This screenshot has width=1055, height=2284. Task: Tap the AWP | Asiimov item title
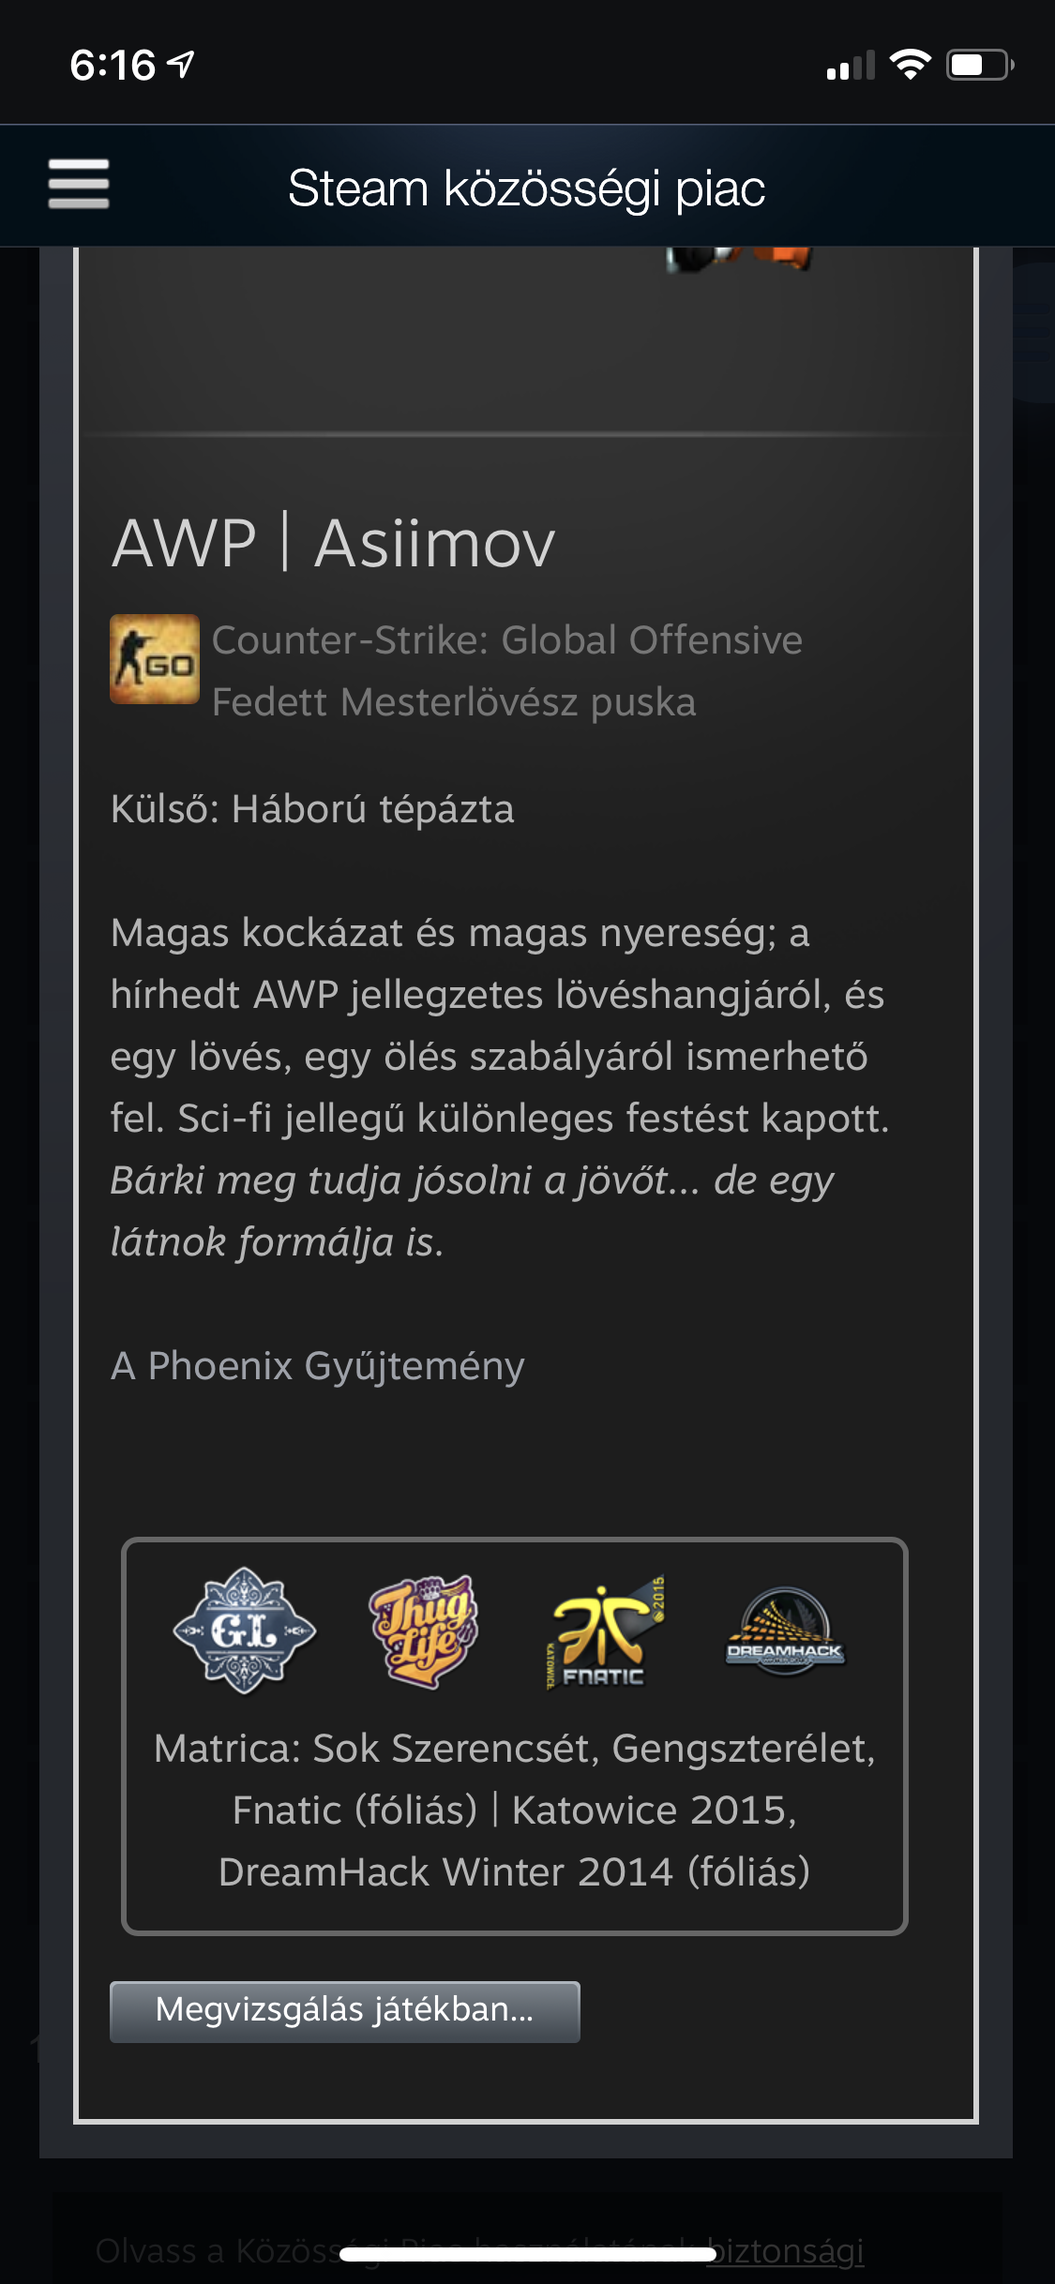333,544
